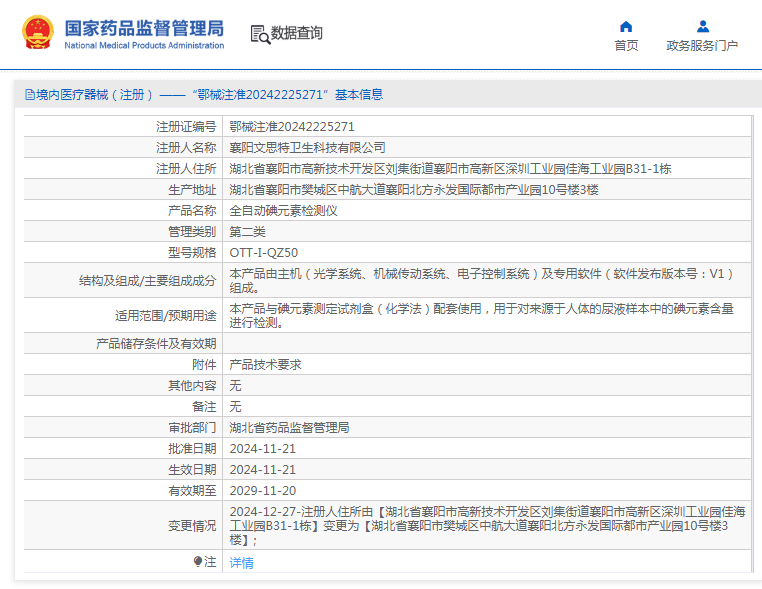Click the document icon before 境内医疗器械

click(30, 95)
